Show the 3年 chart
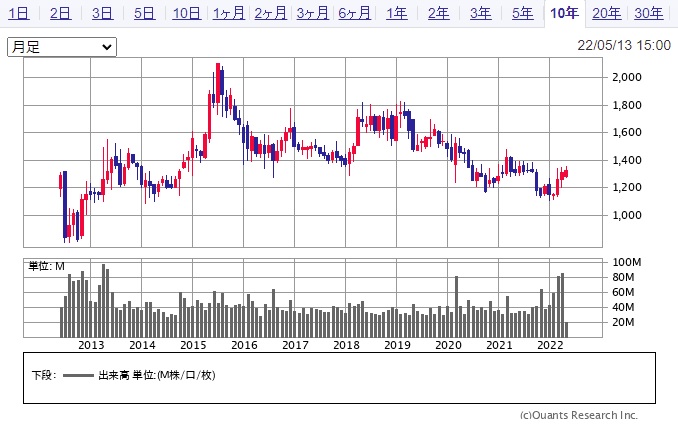This screenshot has width=678, height=425. 480,13
